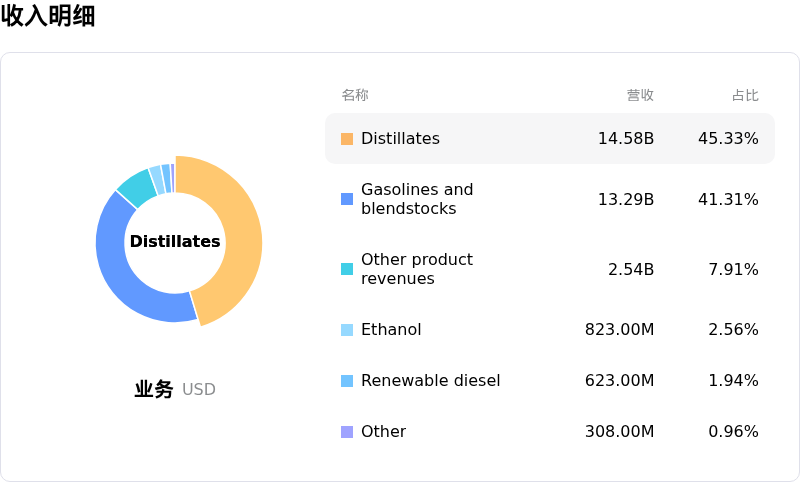Select the Renewable diesel row label

pyautogui.click(x=430, y=381)
